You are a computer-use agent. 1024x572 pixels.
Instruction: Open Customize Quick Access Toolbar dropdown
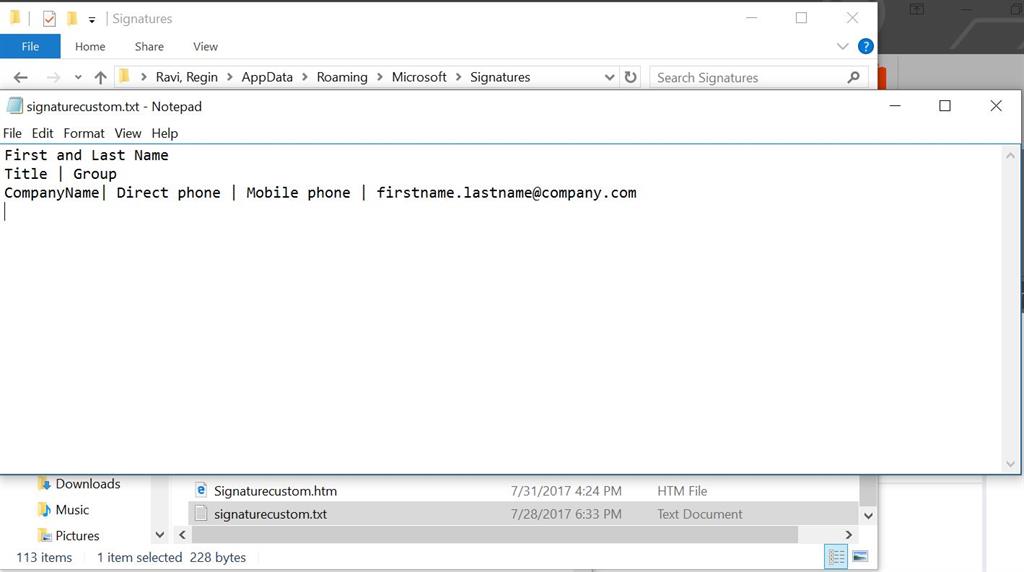pos(92,20)
